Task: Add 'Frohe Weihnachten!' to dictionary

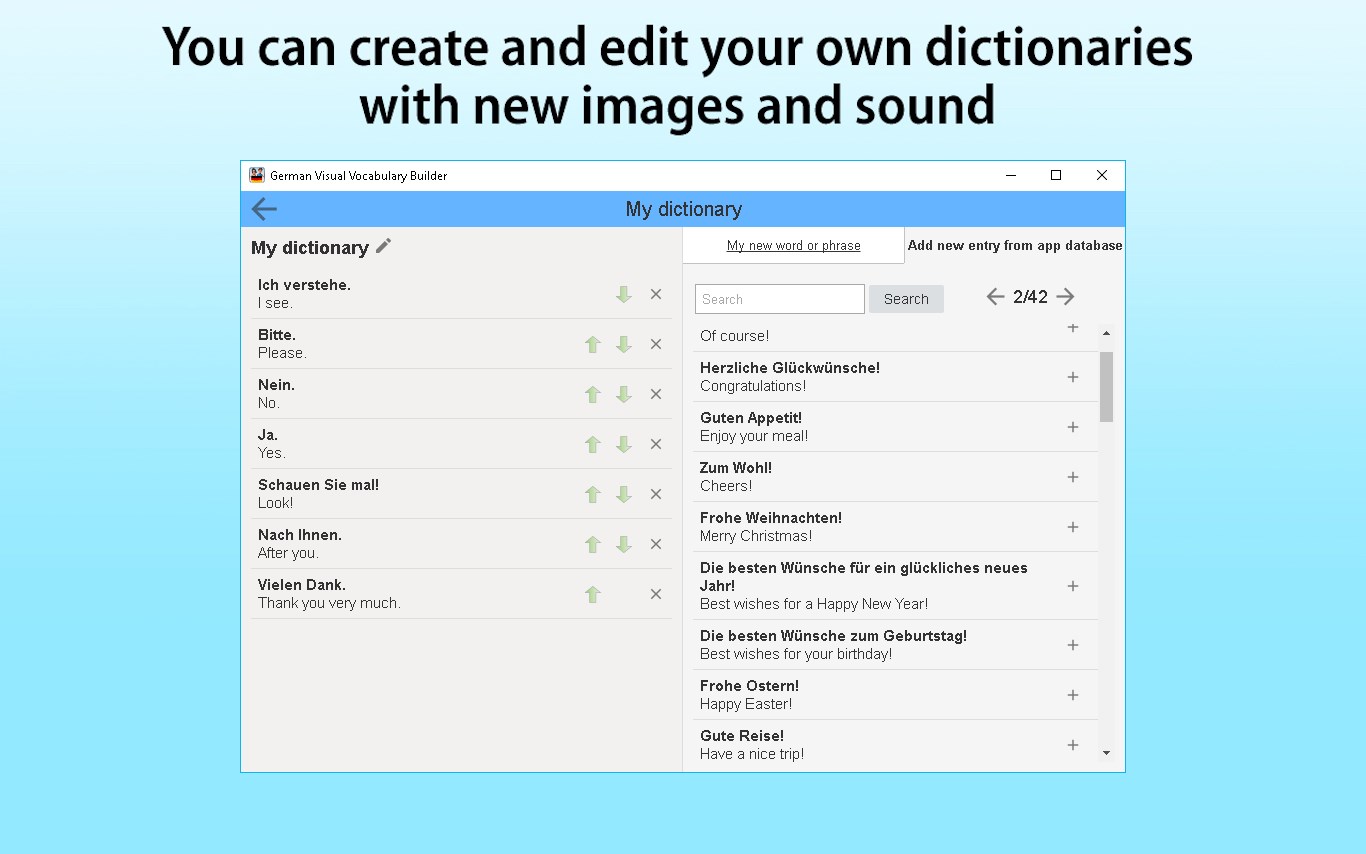Action: coord(1073,527)
